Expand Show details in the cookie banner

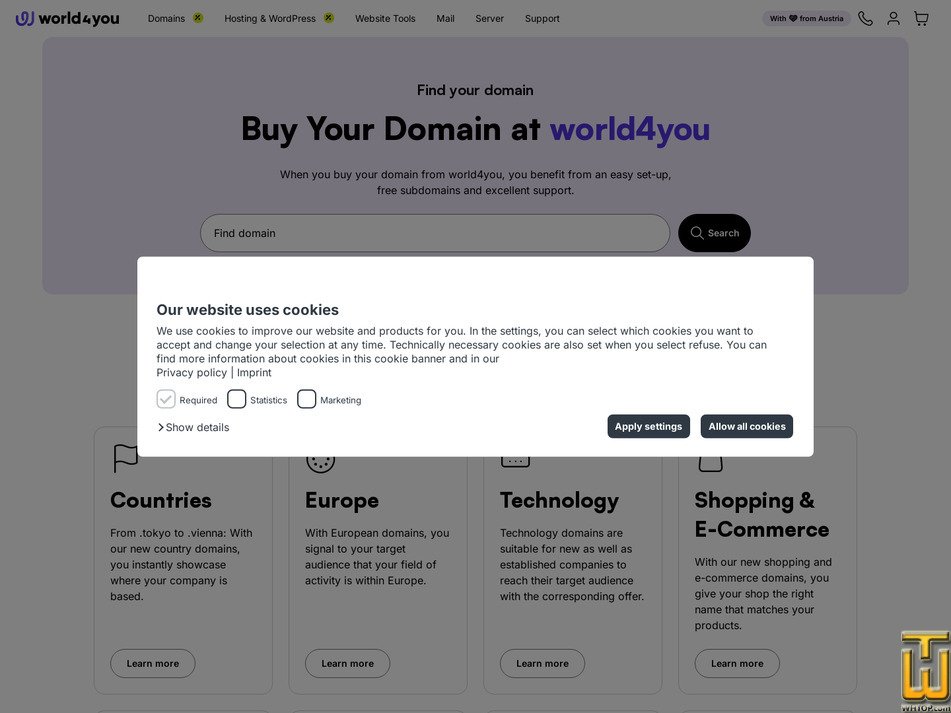[194, 427]
